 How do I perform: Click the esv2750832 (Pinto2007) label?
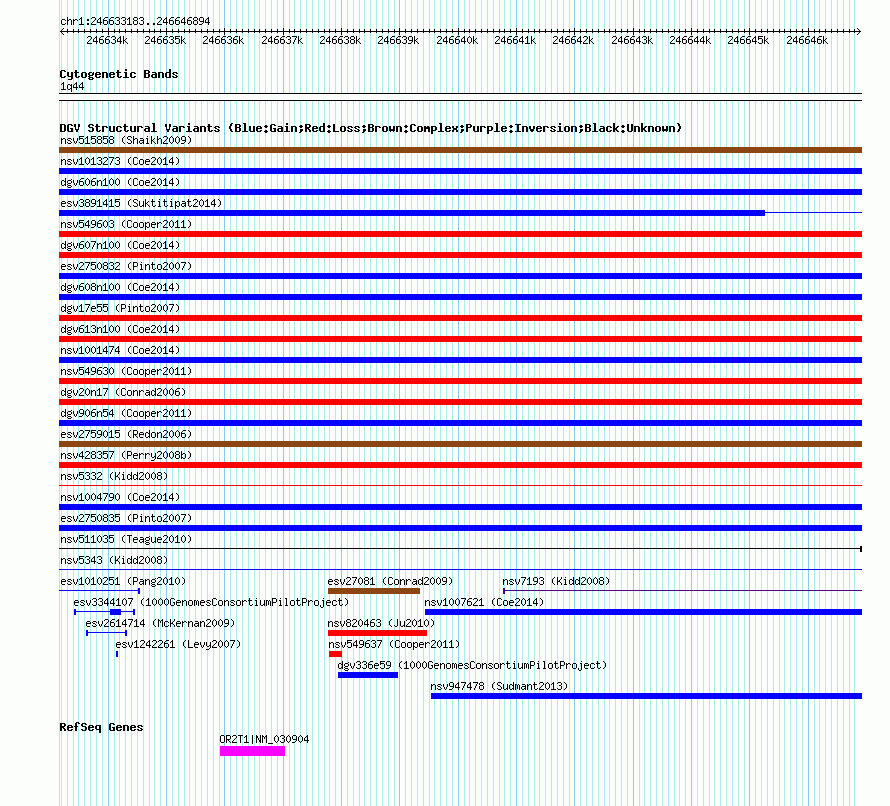(x=126, y=266)
